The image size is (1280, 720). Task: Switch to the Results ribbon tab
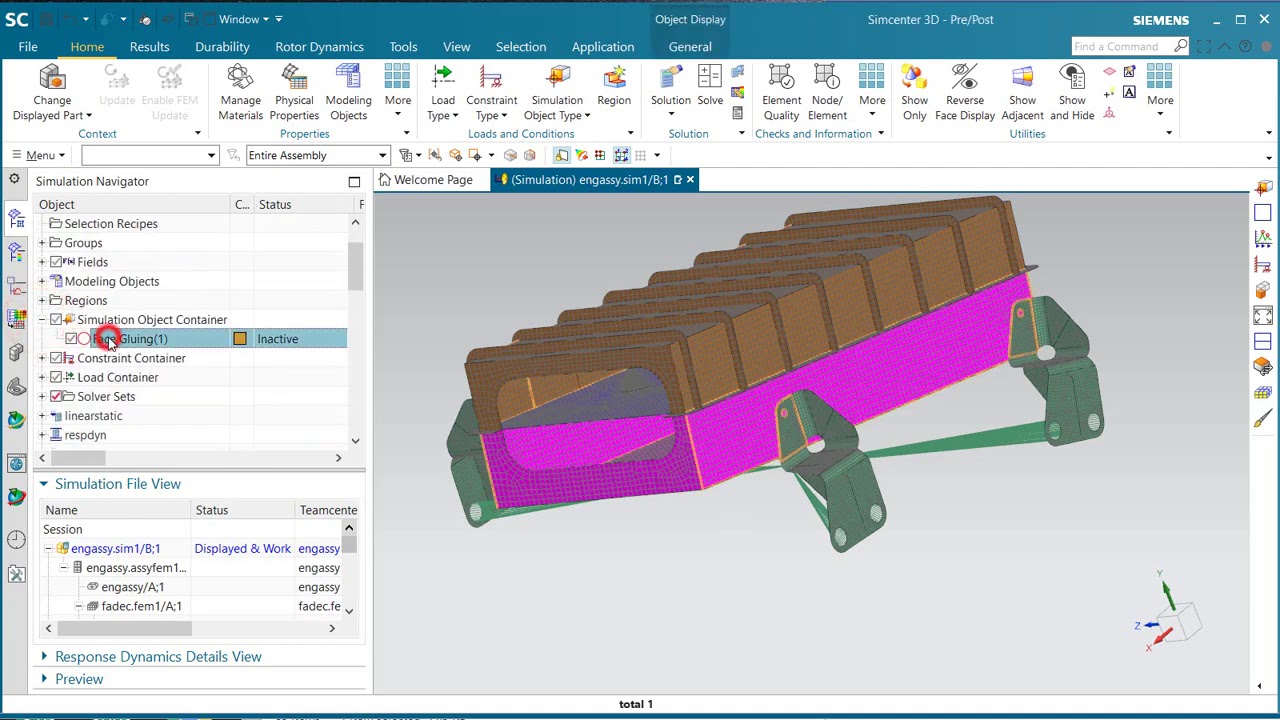click(x=149, y=47)
